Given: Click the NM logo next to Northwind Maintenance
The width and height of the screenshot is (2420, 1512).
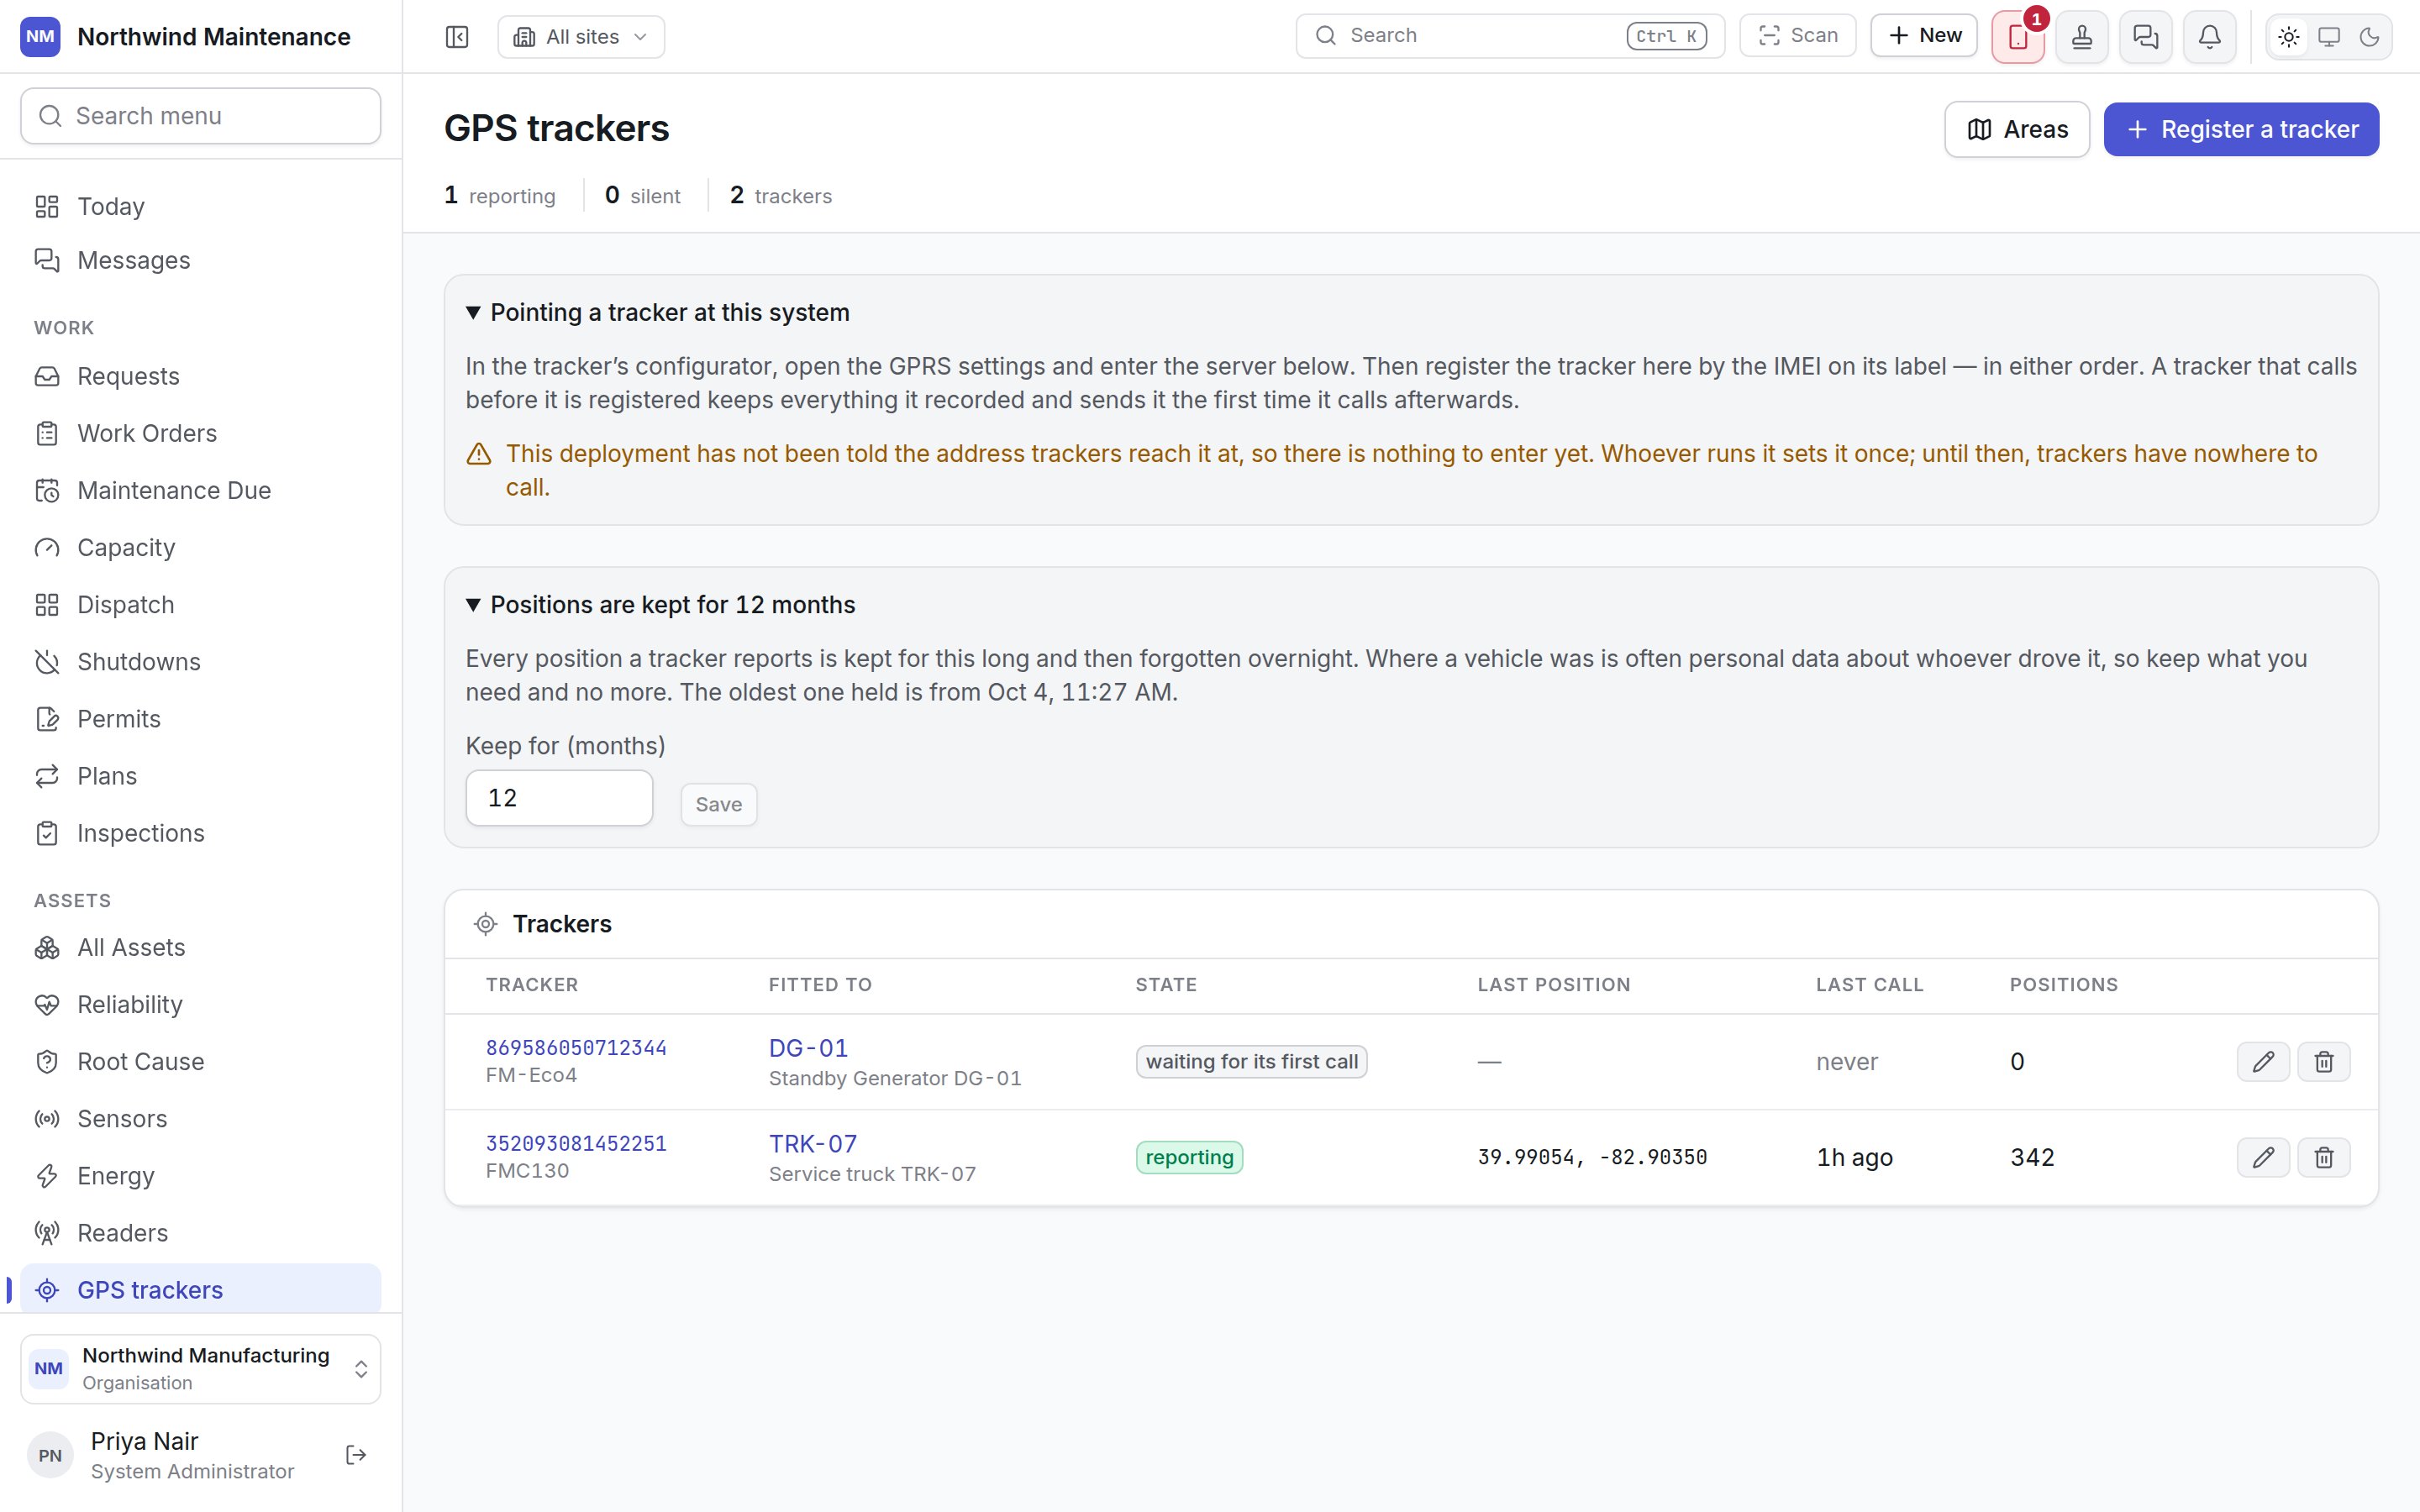Looking at the screenshot, I should (40, 37).
